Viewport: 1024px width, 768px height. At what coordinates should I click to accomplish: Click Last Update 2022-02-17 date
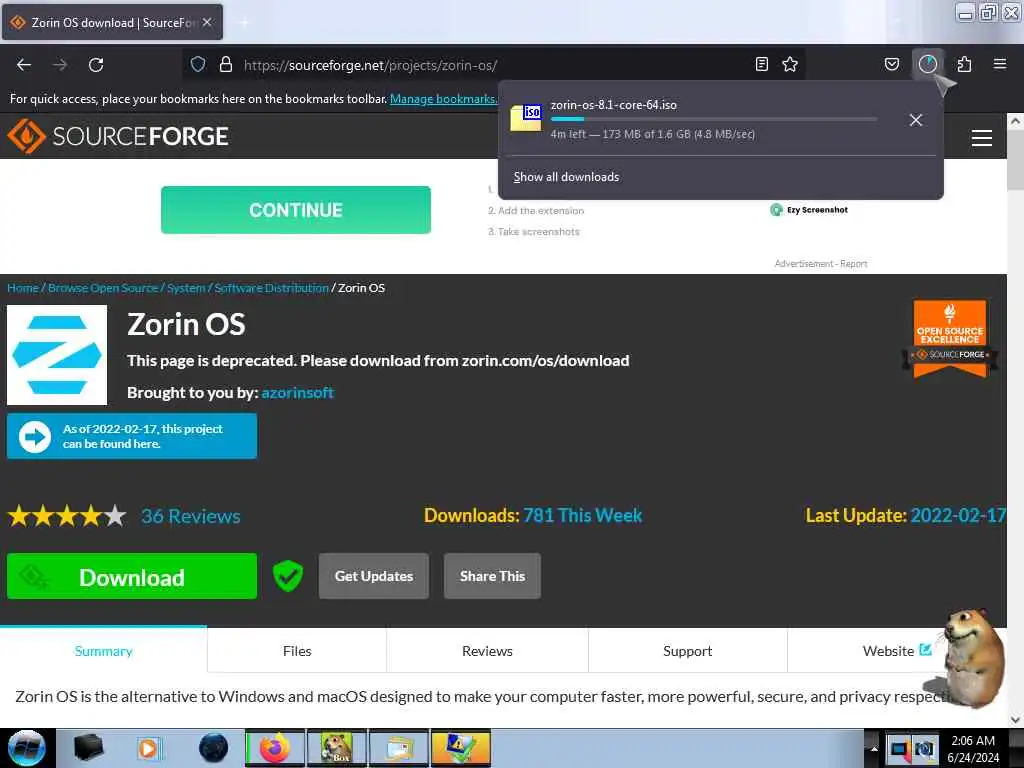click(x=958, y=515)
